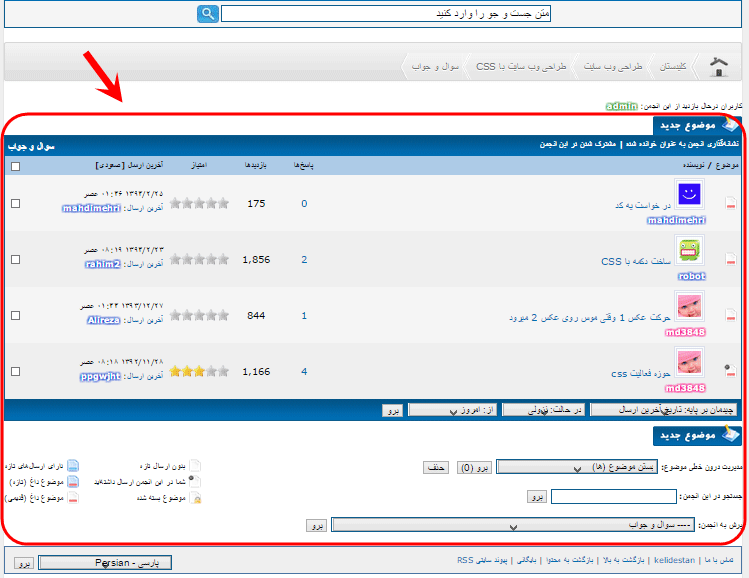Screen dimensions: 749x578
Task: Click the top 'موضوع جدید' new topic button
Action: (x=697, y=125)
